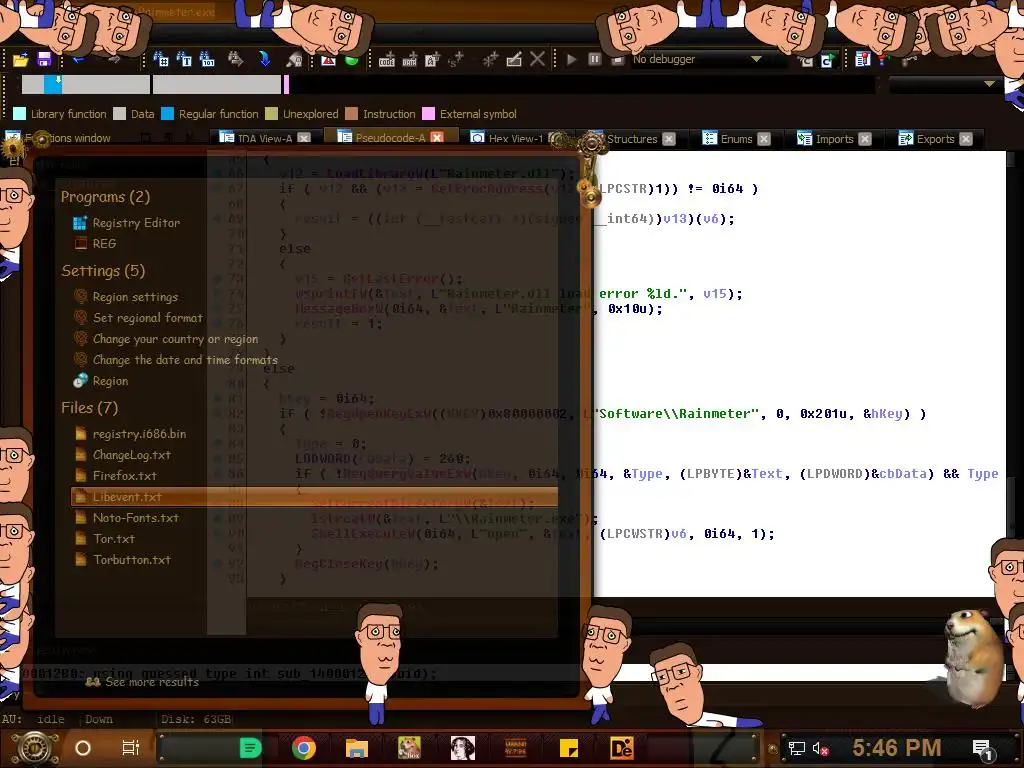The height and width of the screenshot is (768, 1024).
Task: Click the Regular function blue color legend
Action: 167,114
